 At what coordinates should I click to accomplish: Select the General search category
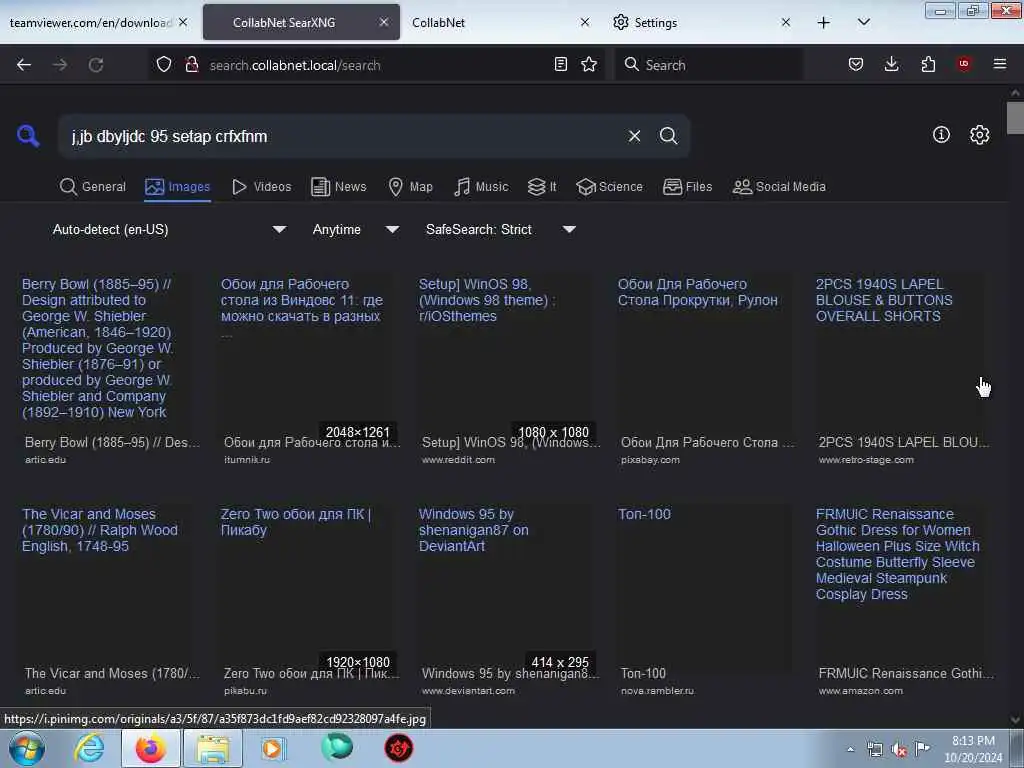pyautogui.click(x=93, y=187)
